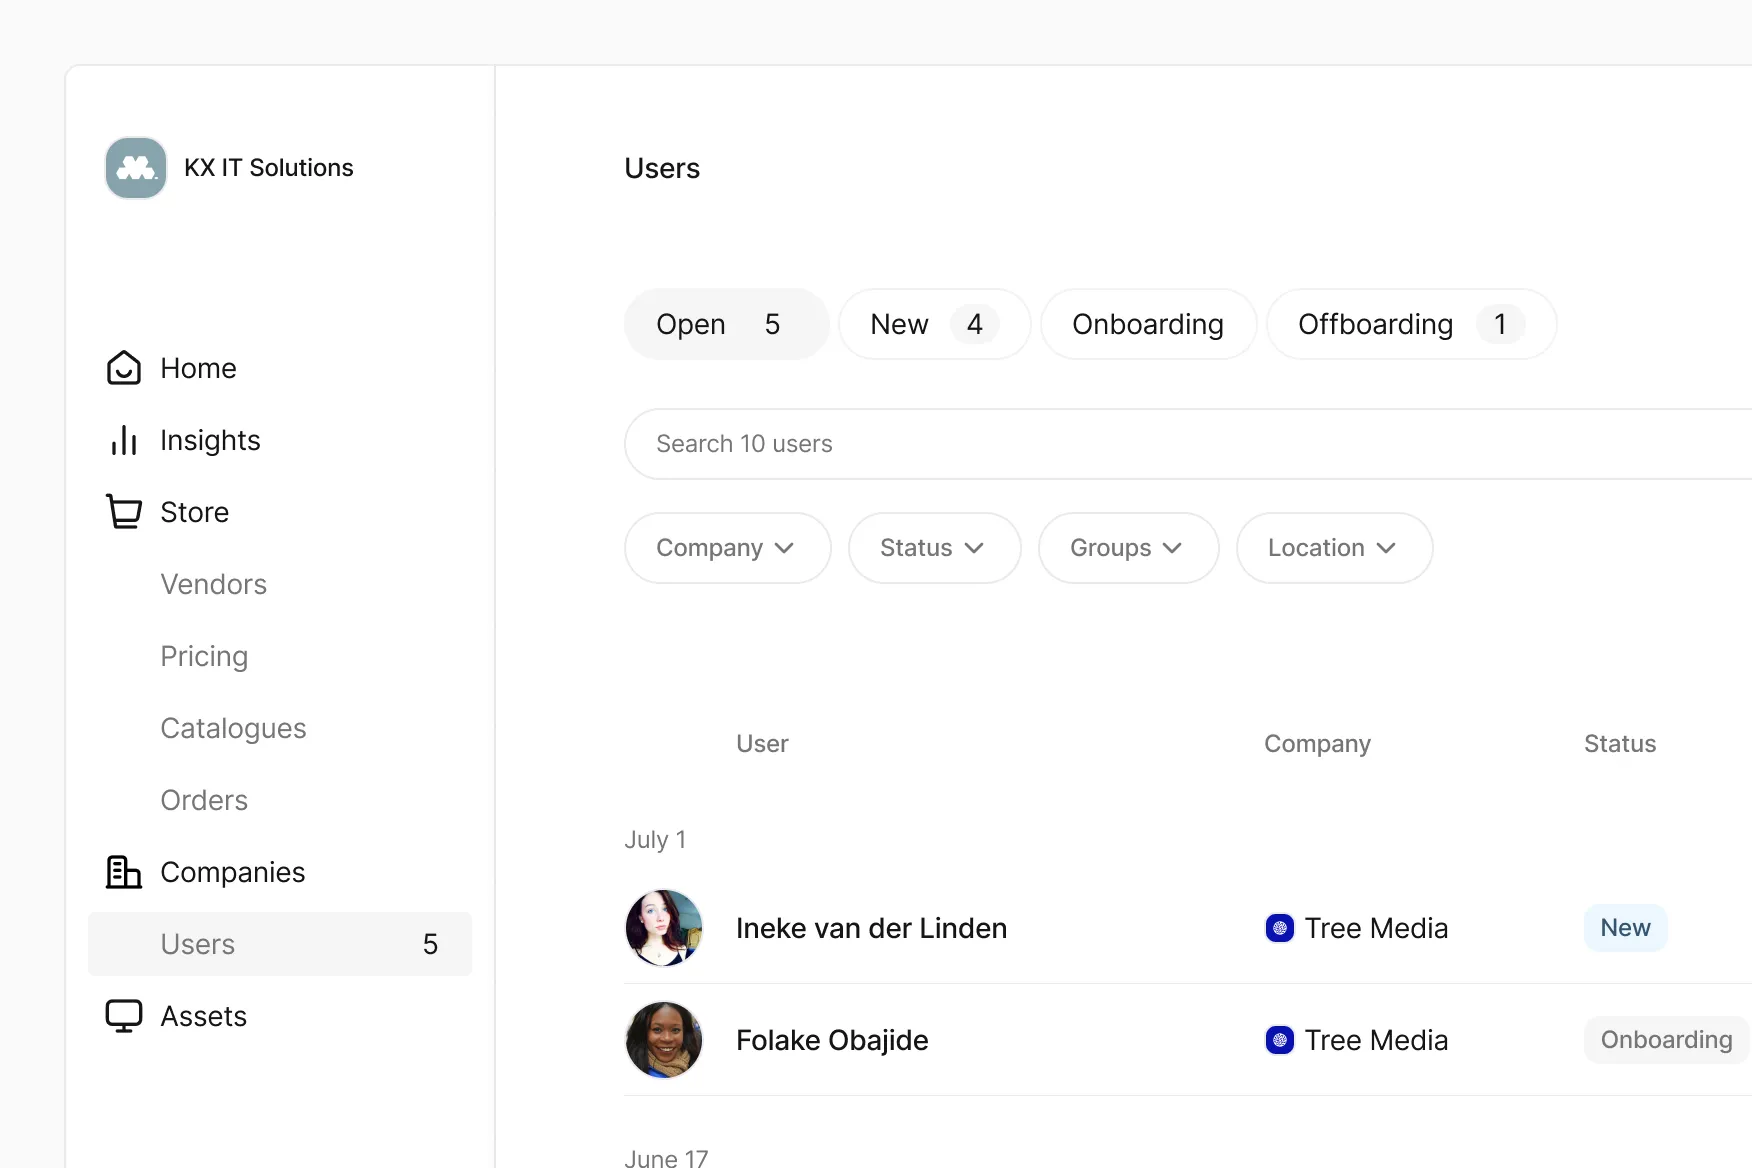This screenshot has height=1168, width=1752.
Task: Click the KX IT Solutions logo
Action: [135, 167]
